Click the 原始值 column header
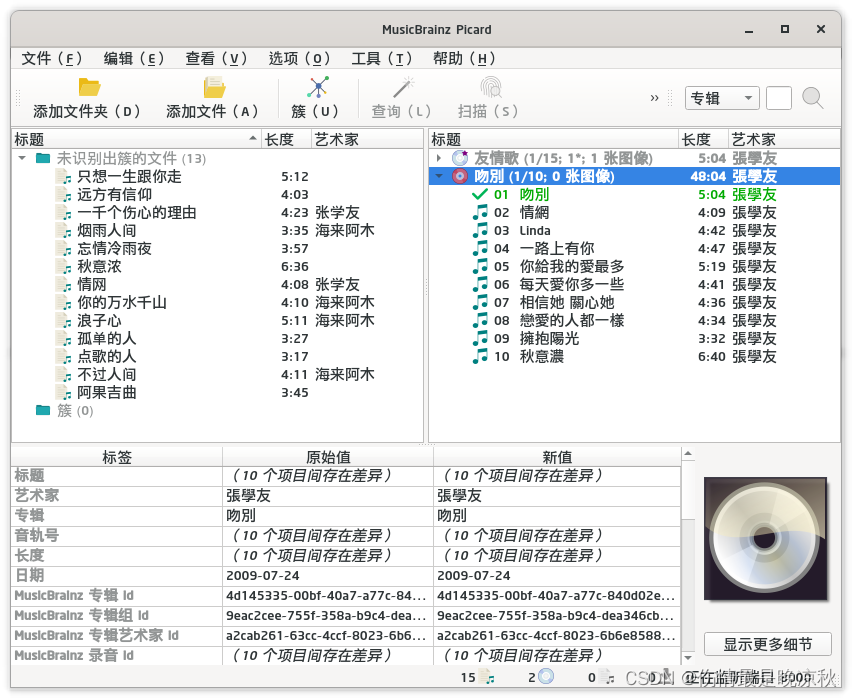The width and height of the screenshot is (852, 698). [x=328, y=457]
